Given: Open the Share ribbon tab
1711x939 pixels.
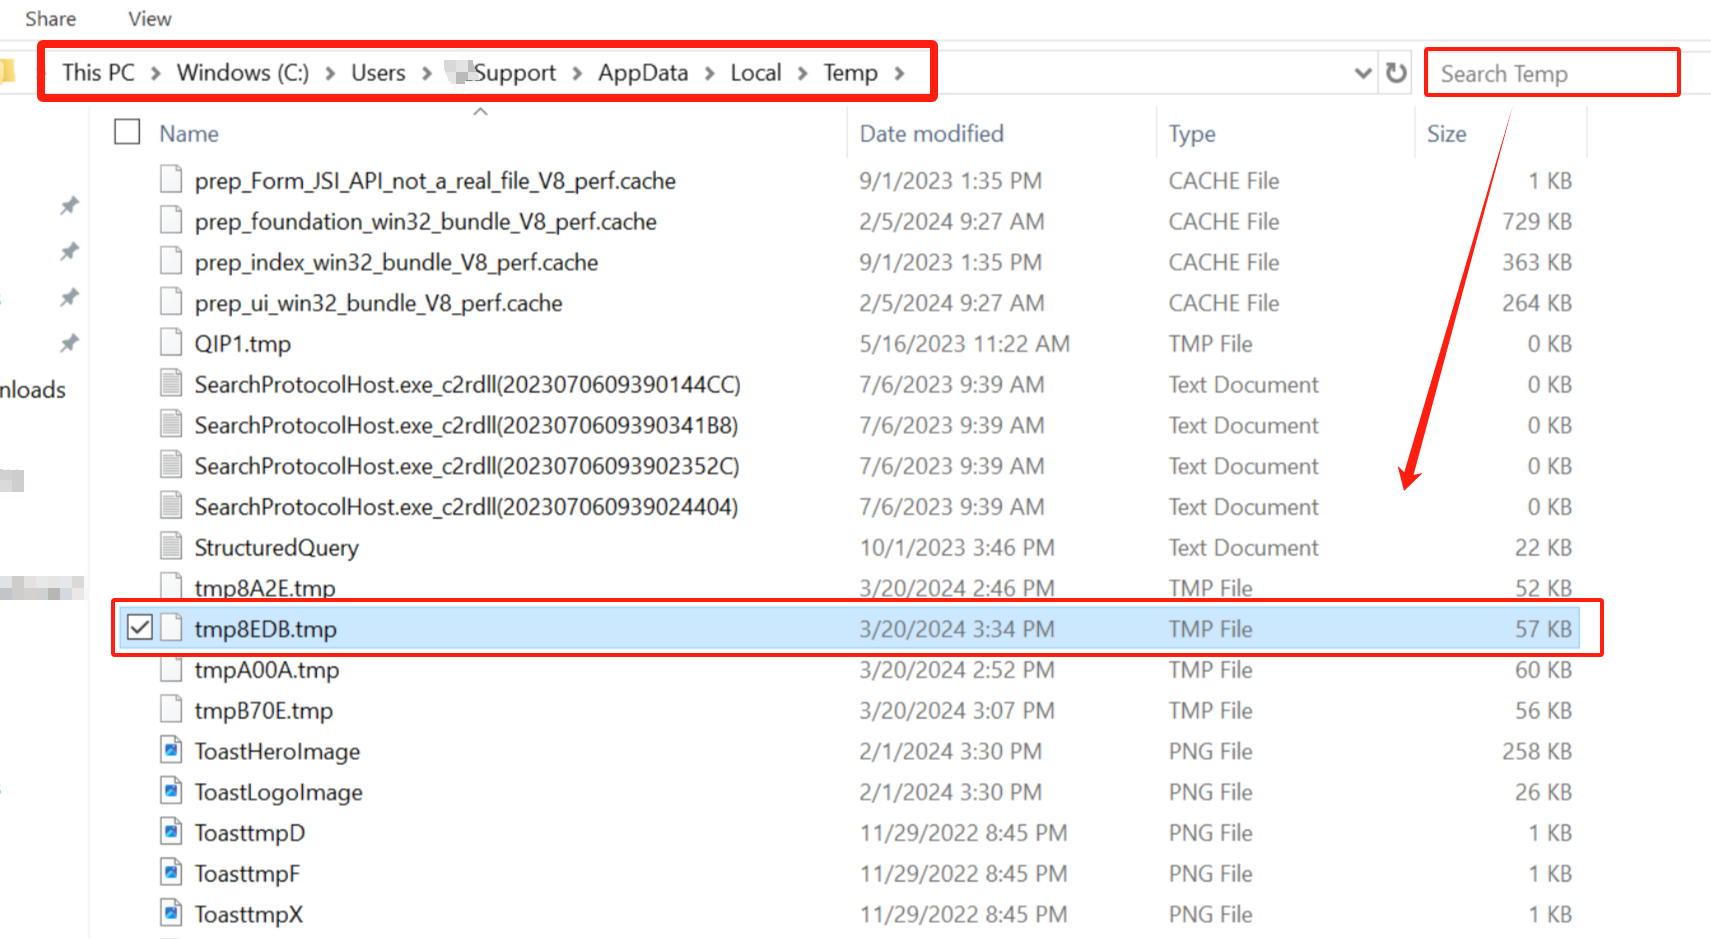Looking at the screenshot, I should pos(51,19).
